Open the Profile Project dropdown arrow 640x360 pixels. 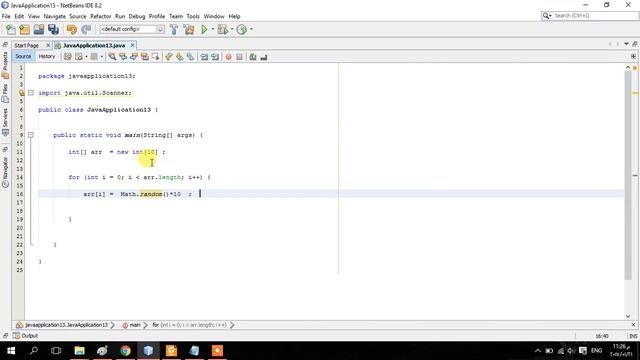coord(251,29)
